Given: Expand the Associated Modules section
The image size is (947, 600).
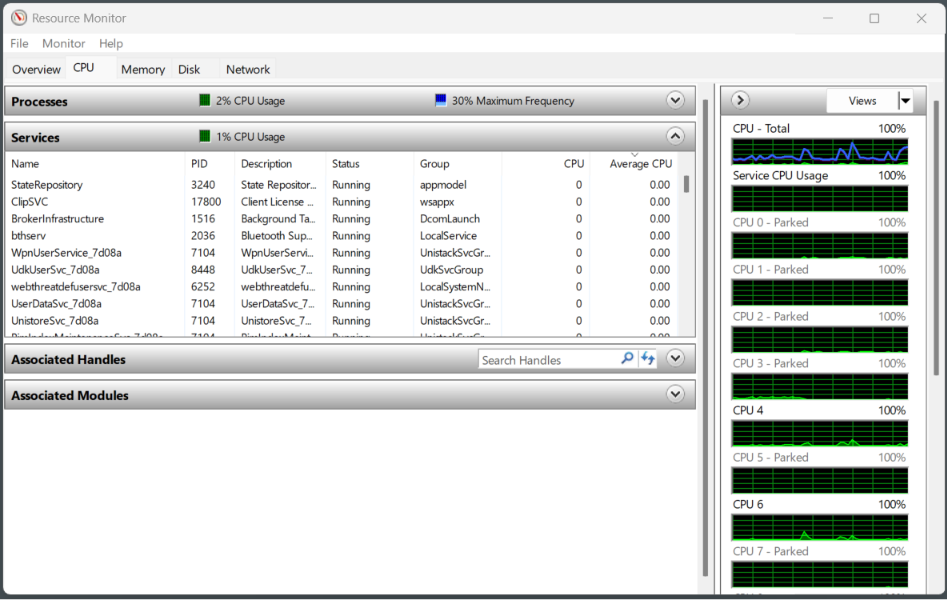Looking at the screenshot, I should click(x=675, y=395).
